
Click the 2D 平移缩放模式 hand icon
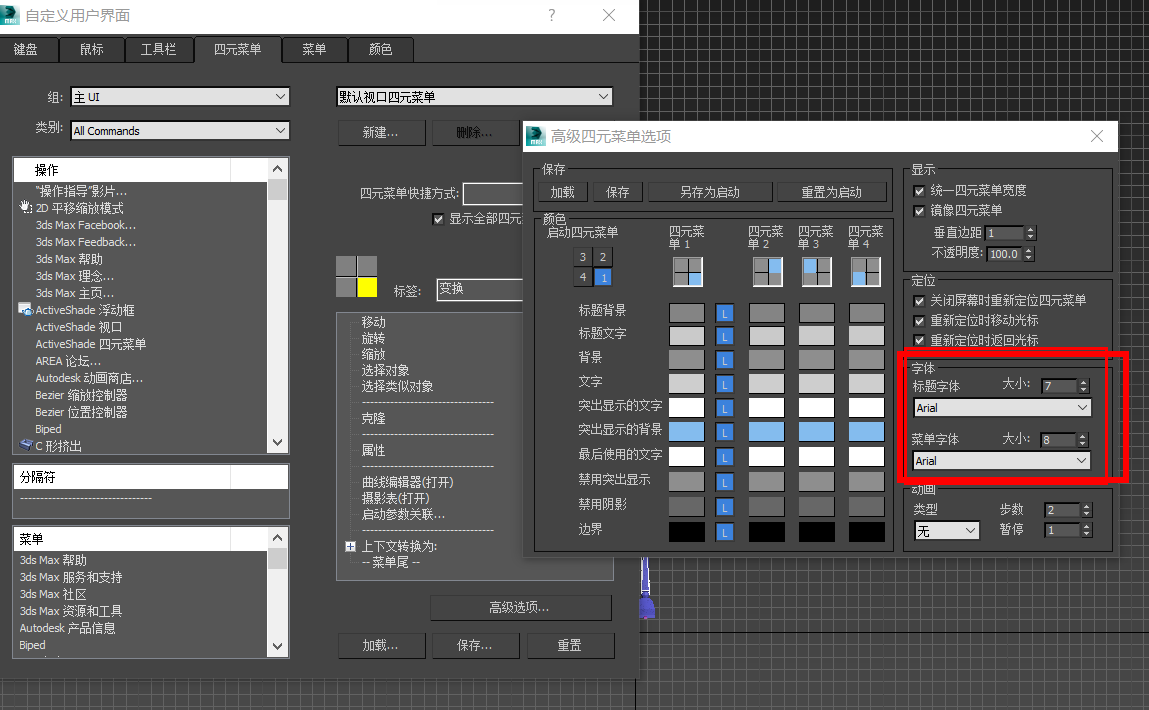tap(26, 208)
